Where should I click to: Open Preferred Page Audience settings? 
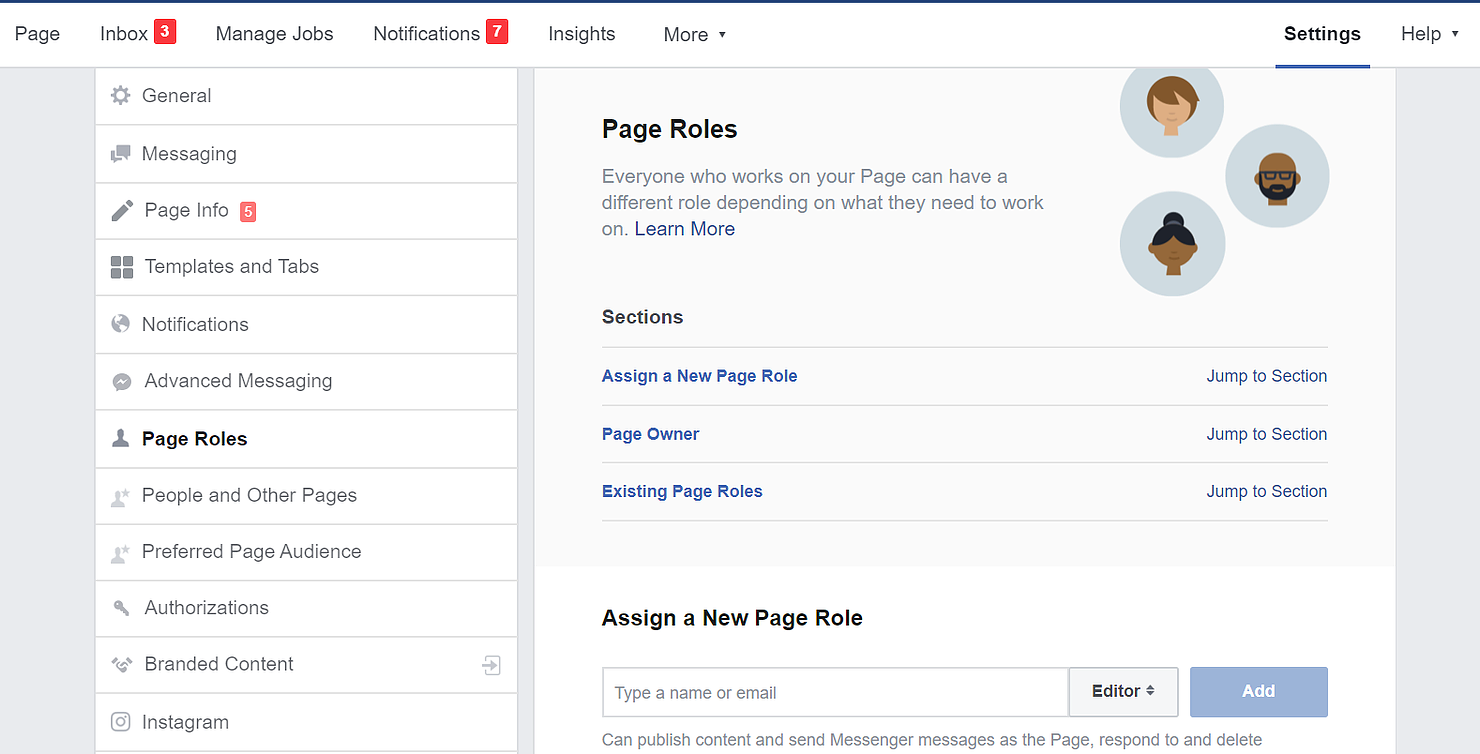tap(306, 552)
